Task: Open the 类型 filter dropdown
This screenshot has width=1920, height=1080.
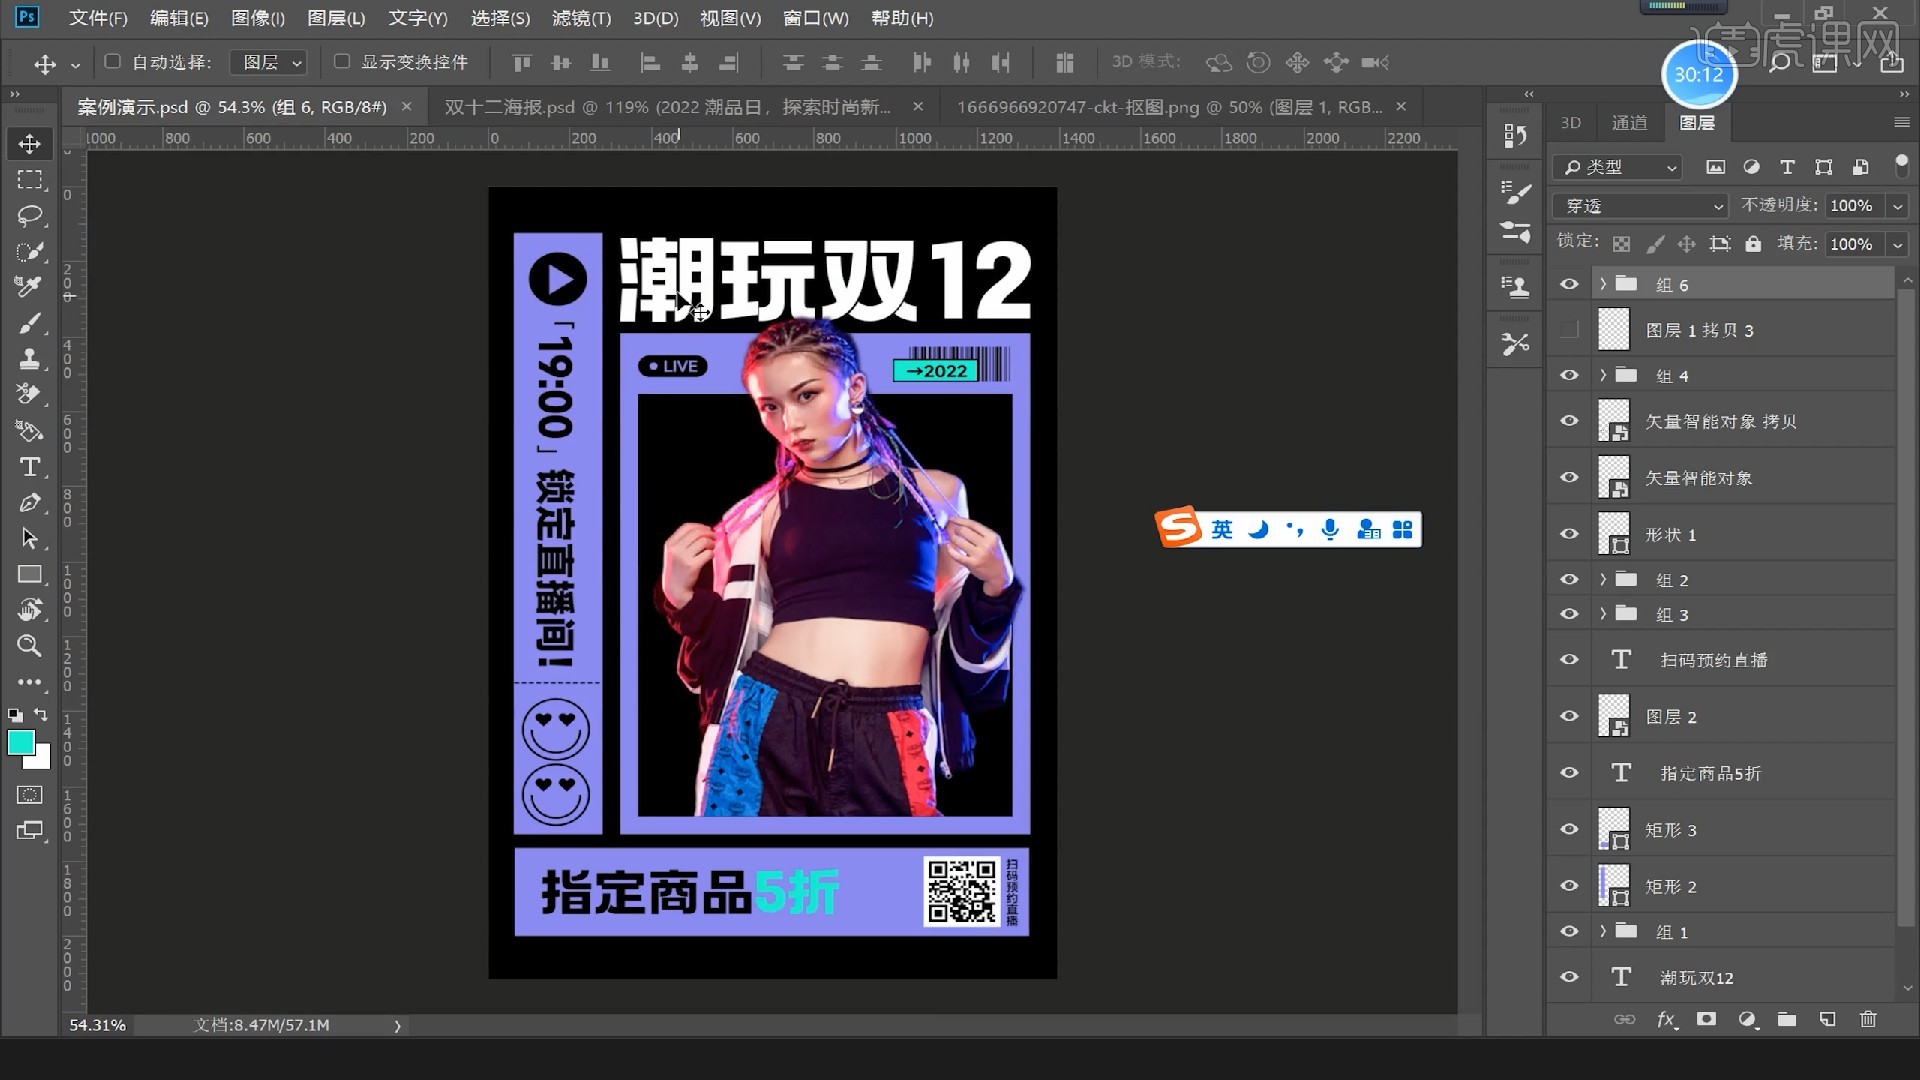Action: pyautogui.click(x=1617, y=167)
